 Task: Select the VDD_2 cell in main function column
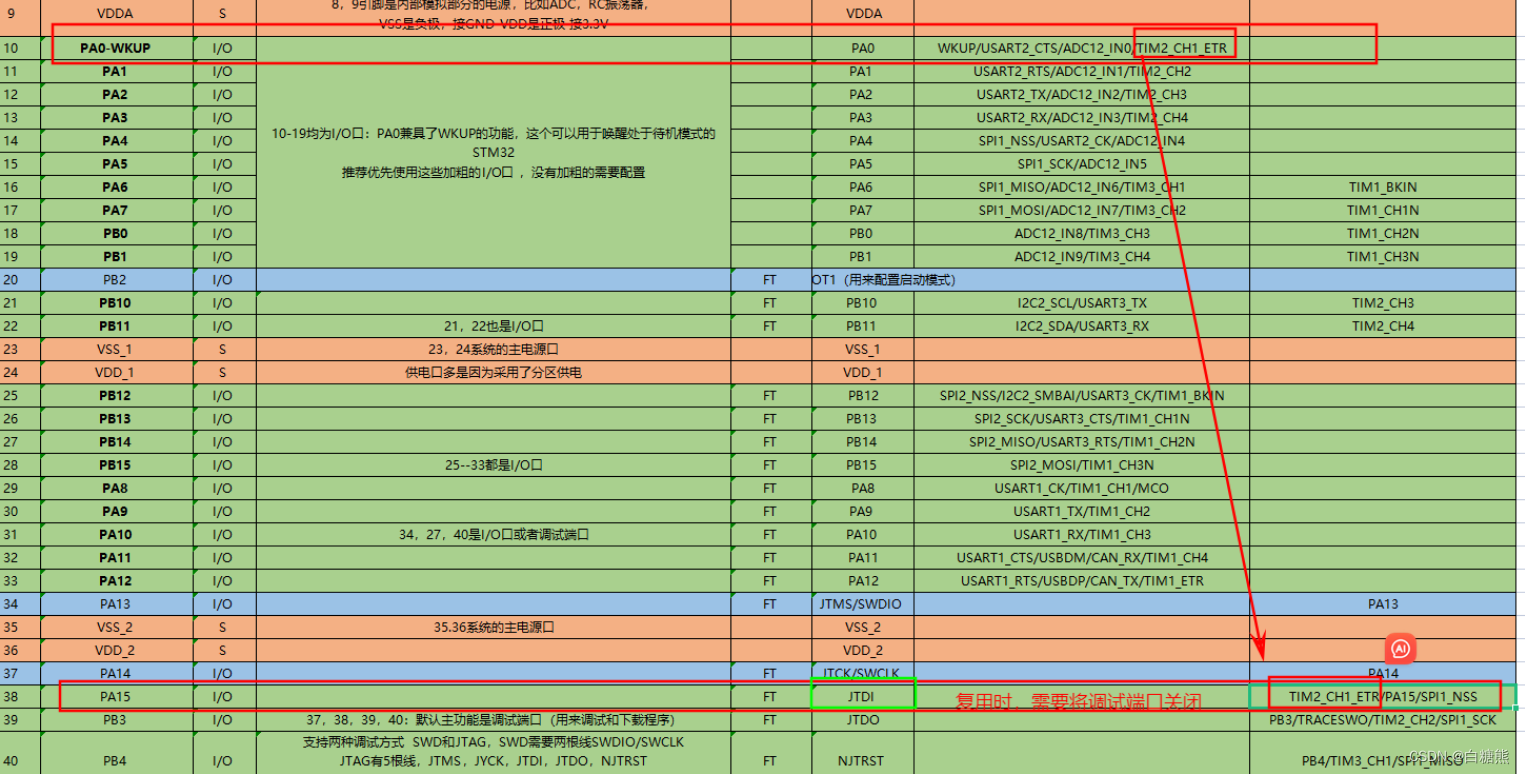861,650
